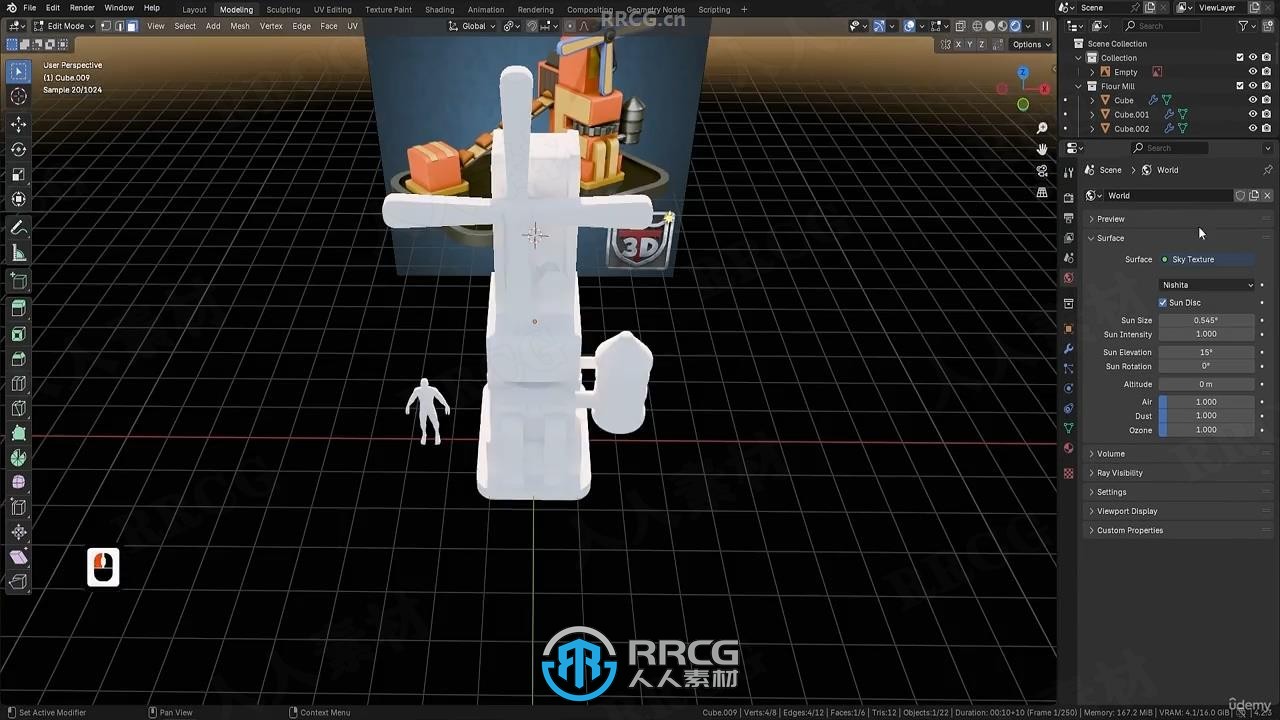Select the Inset Faces tool

(19, 334)
